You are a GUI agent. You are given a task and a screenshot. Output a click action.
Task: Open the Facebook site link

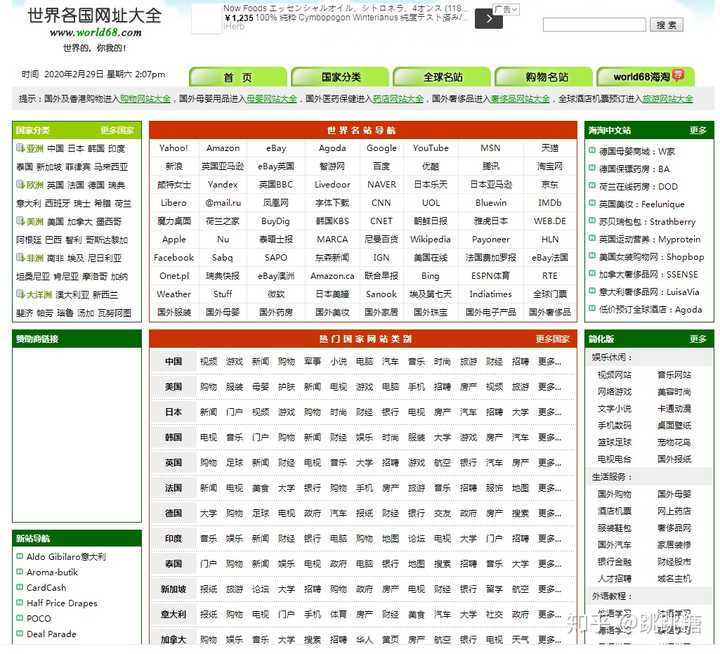(174, 258)
